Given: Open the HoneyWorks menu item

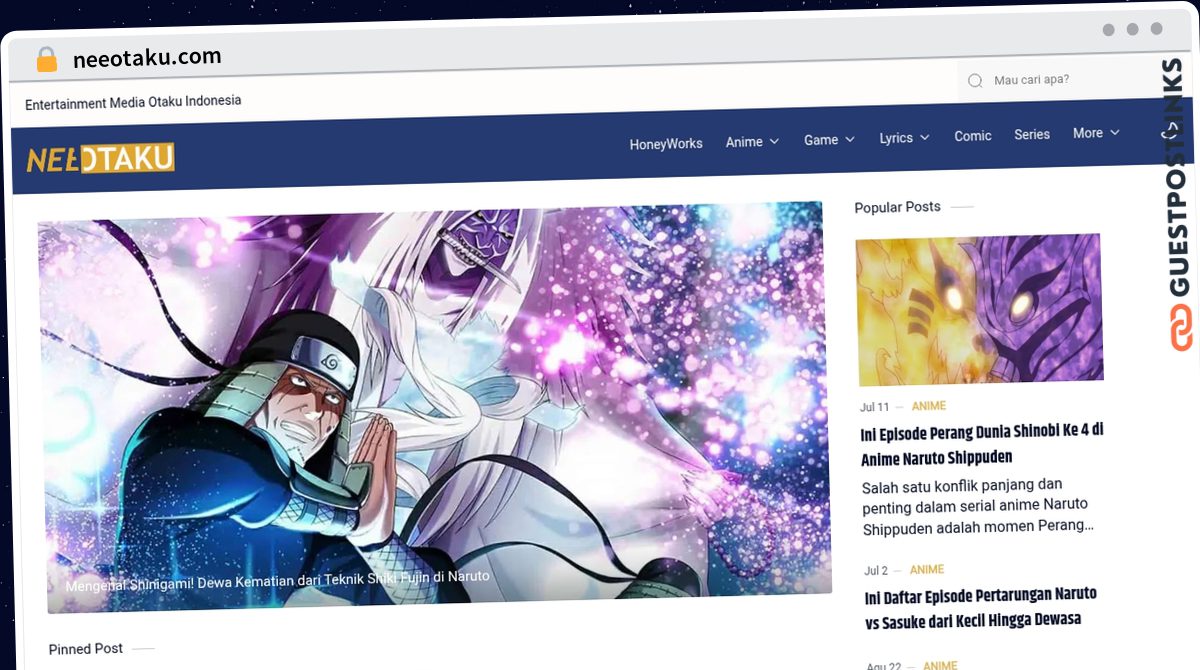Looking at the screenshot, I should click(666, 144).
